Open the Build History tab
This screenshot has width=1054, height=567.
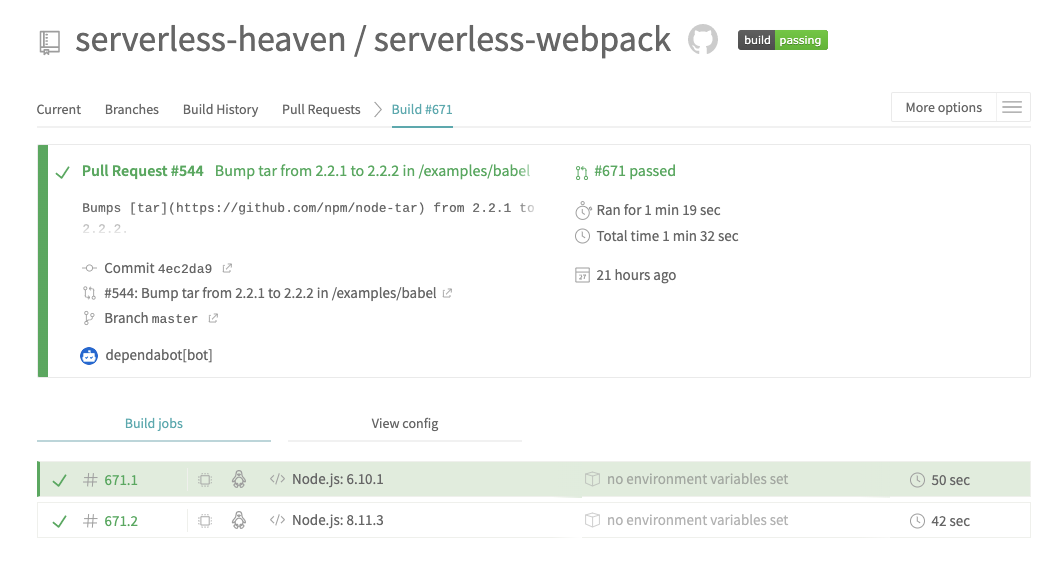(220, 110)
